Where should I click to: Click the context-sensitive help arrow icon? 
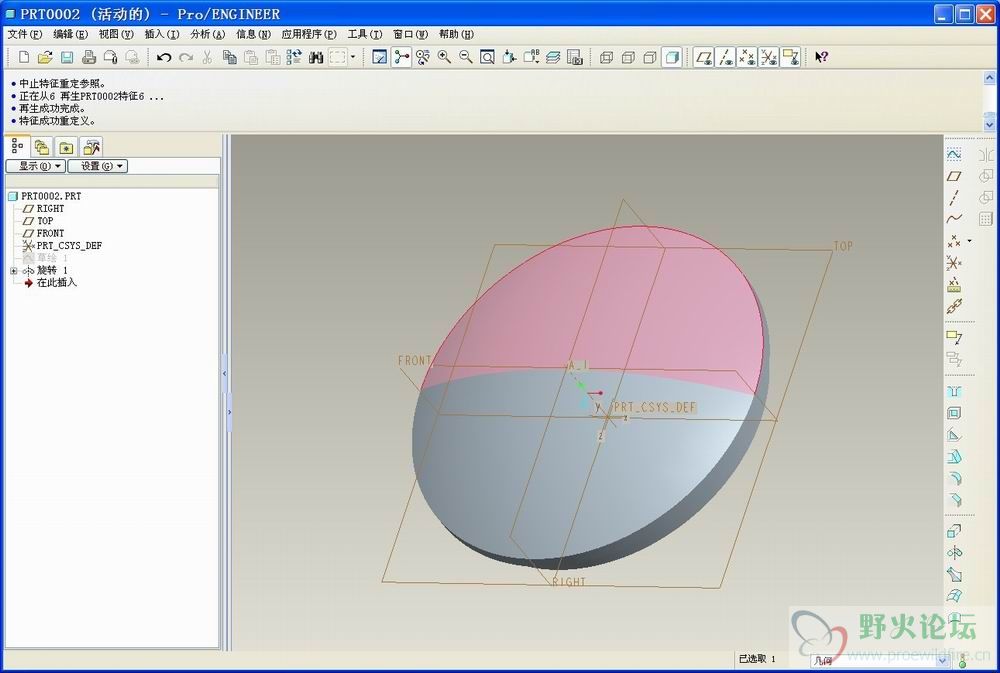point(821,57)
